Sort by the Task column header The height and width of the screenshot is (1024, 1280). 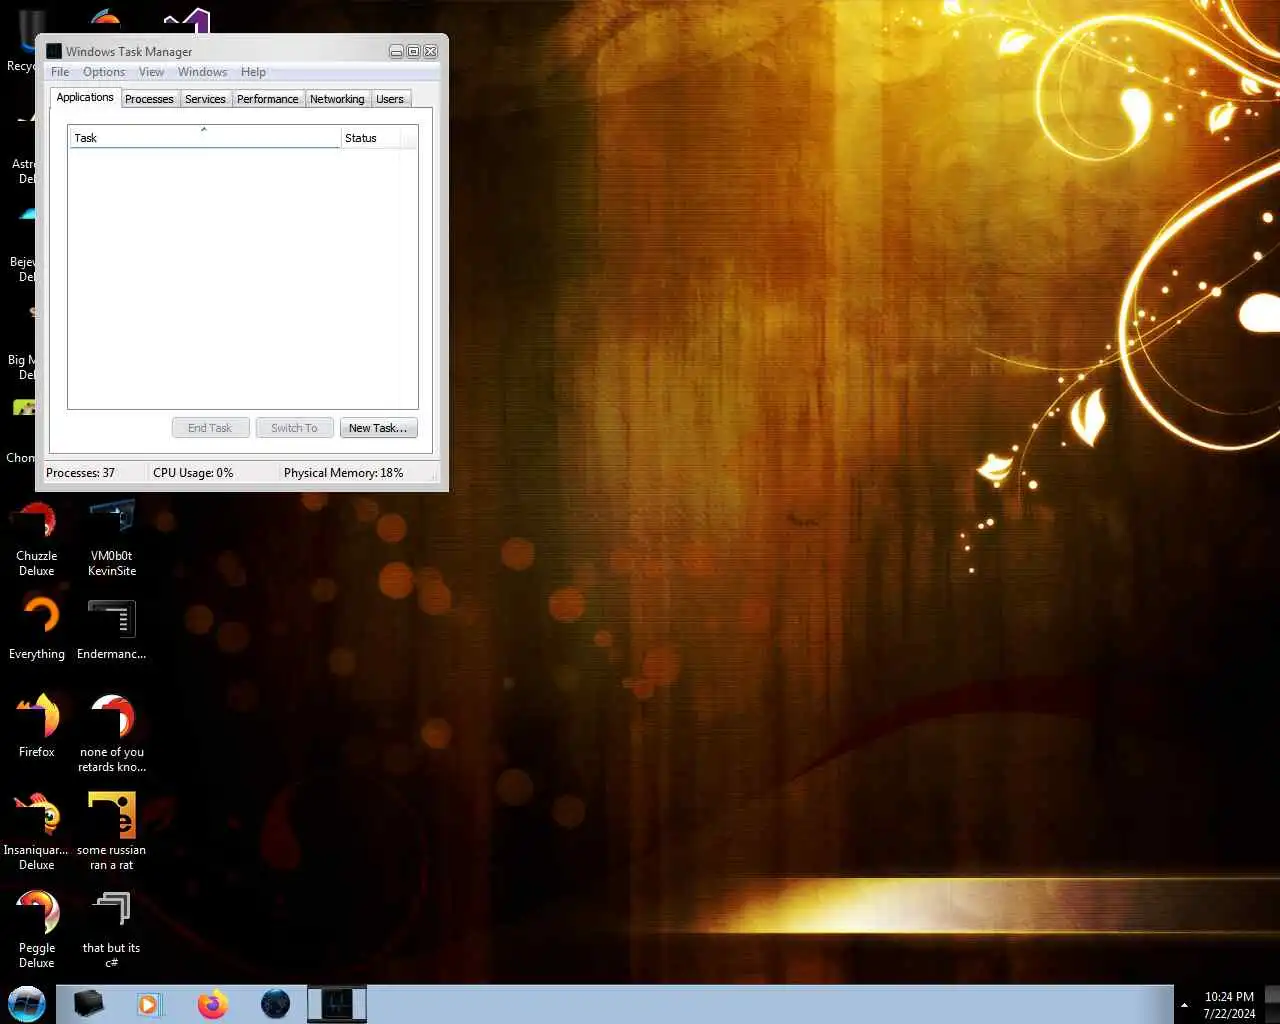click(x=204, y=138)
